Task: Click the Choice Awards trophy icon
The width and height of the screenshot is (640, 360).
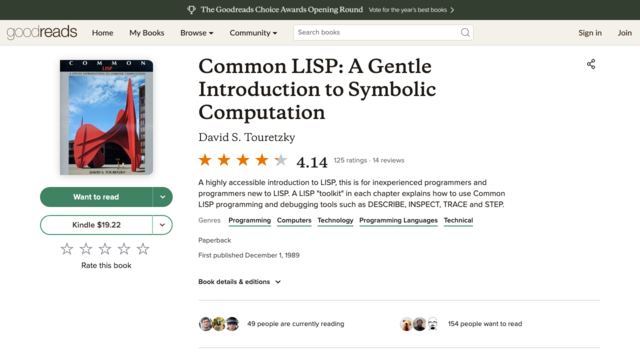Action: [x=191, y=10]
